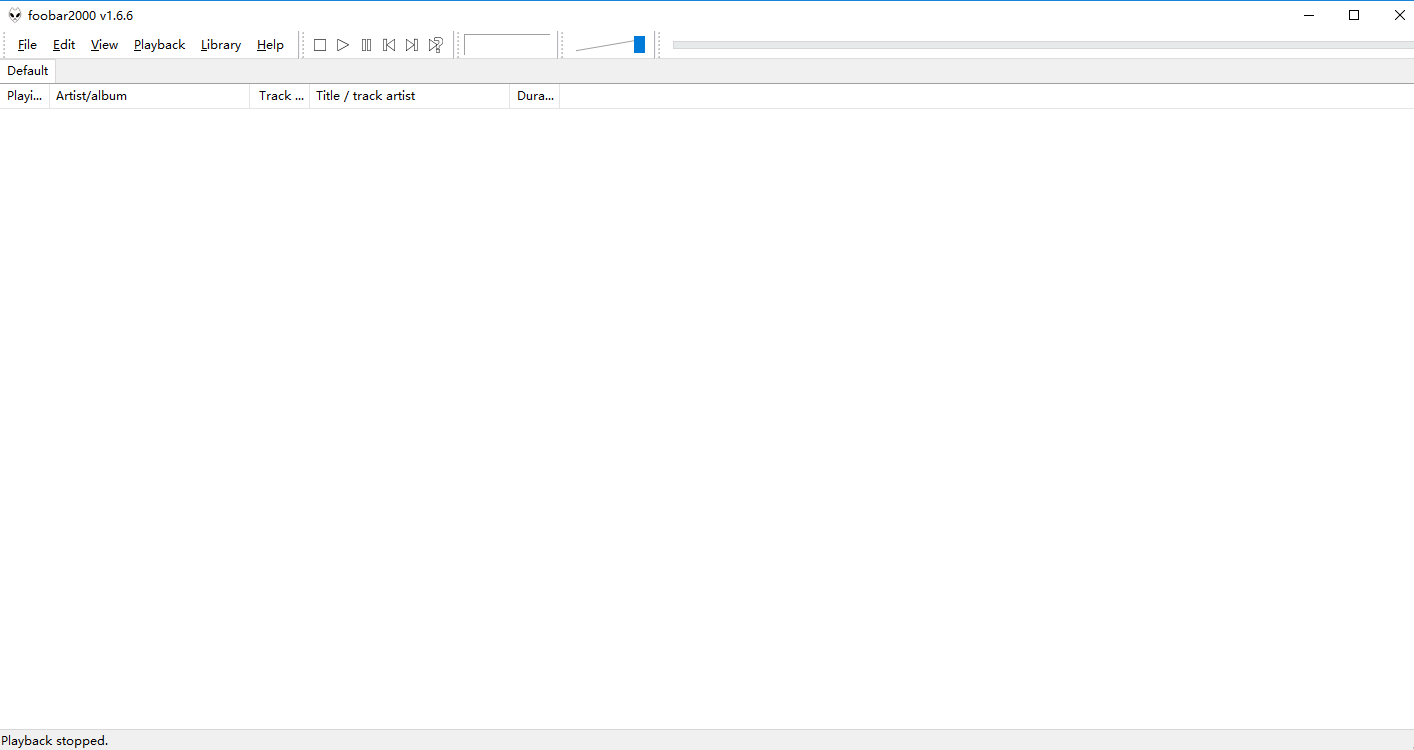Viewport: 1414px width, 750px height.
Task: Open the File menu
Action: [26, 44]
